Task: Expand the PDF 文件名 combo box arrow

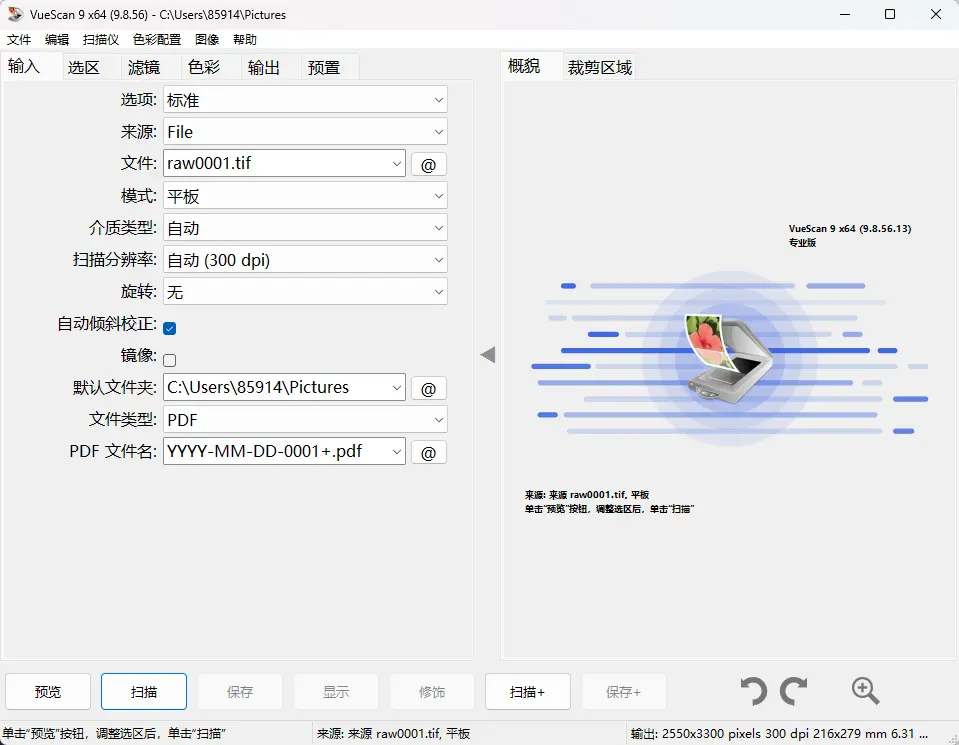Action: [396, 451]
